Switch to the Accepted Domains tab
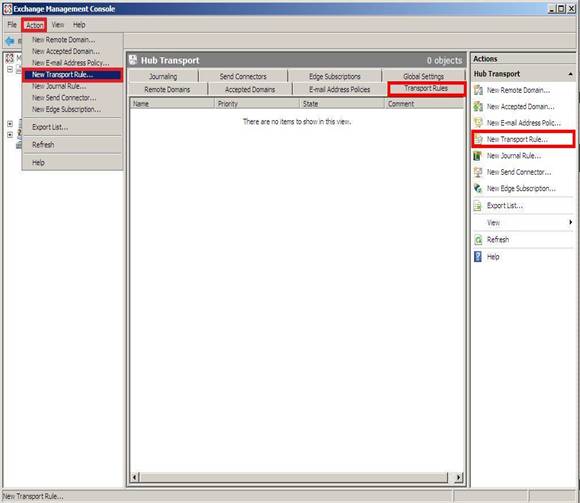Screen dimensions: 580x503 (x=250, y=90)
